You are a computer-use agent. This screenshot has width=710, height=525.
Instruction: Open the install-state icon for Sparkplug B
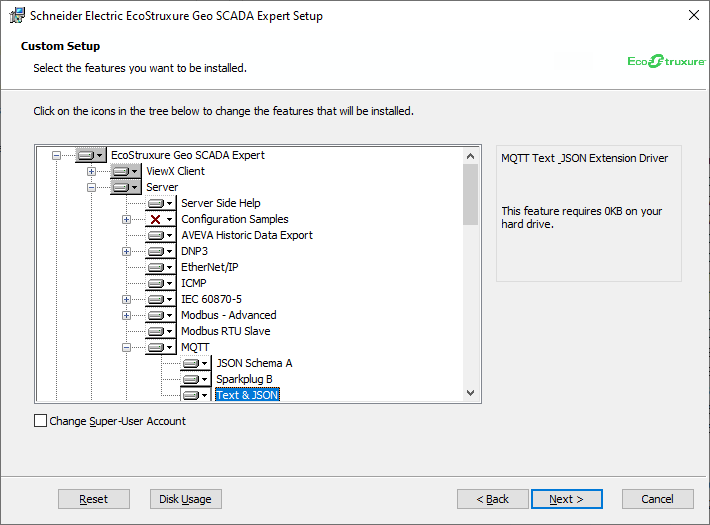(x=195, y=379)
